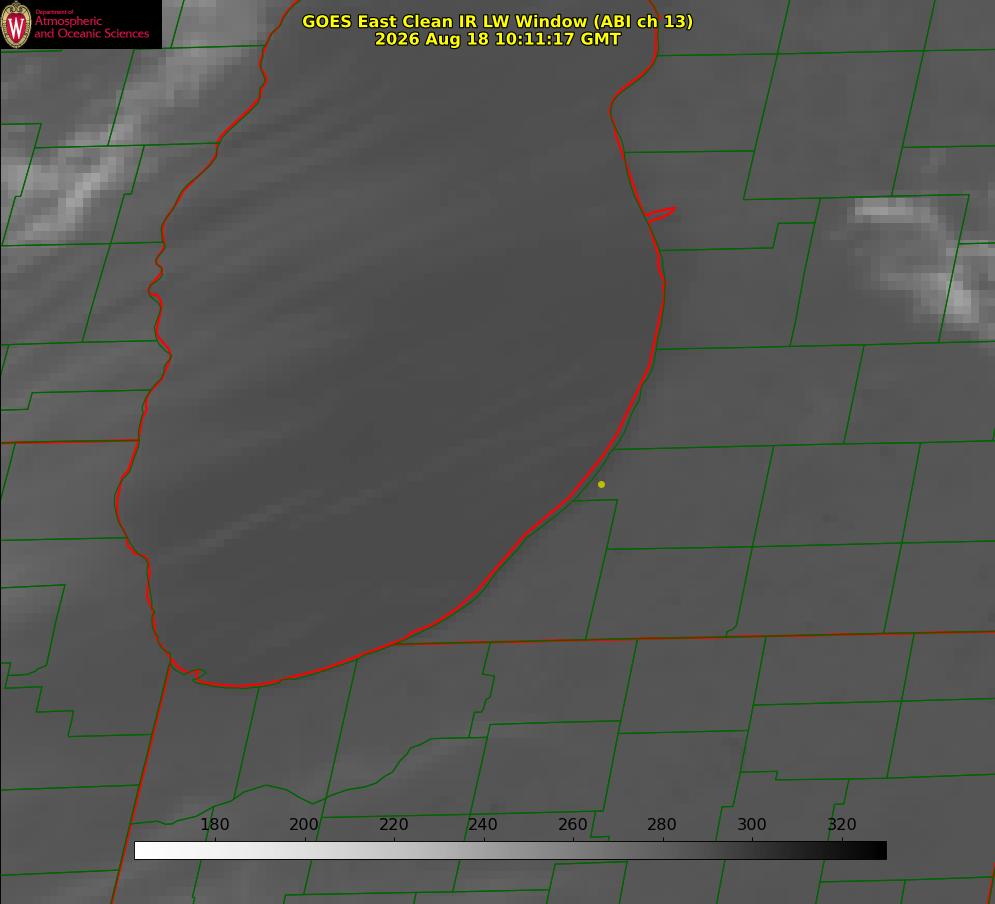The image size is (995, 904).
Task: Select the 280 temperature scale label
Action: [662, 824]
